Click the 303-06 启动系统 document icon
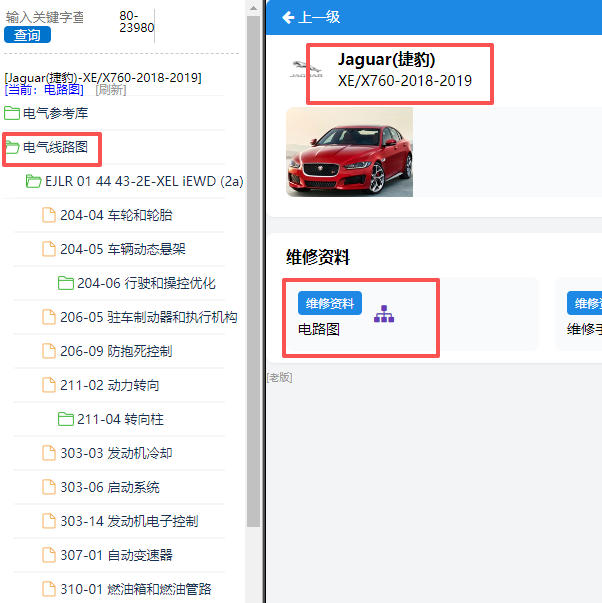The width and height of the screenshot is (602, 603). [49, 487]
